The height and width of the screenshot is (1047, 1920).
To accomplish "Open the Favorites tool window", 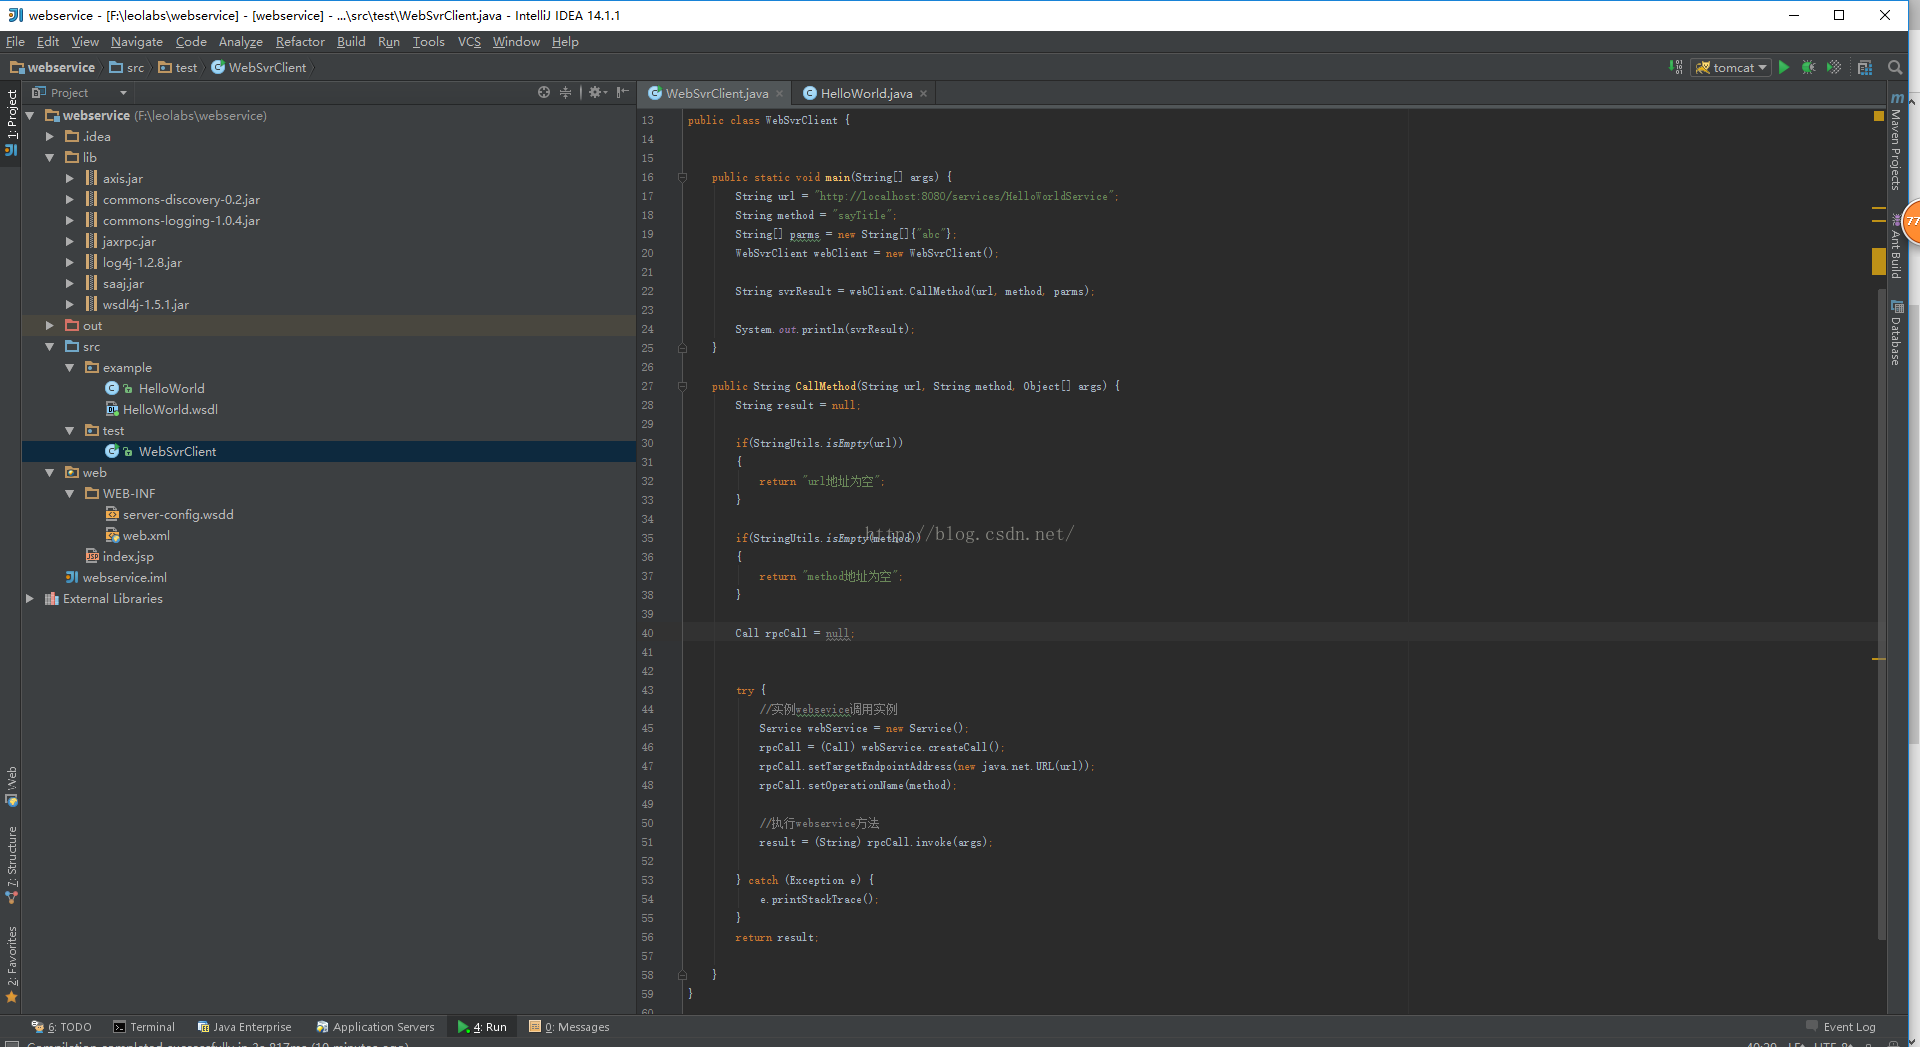I will pos(12,964).
